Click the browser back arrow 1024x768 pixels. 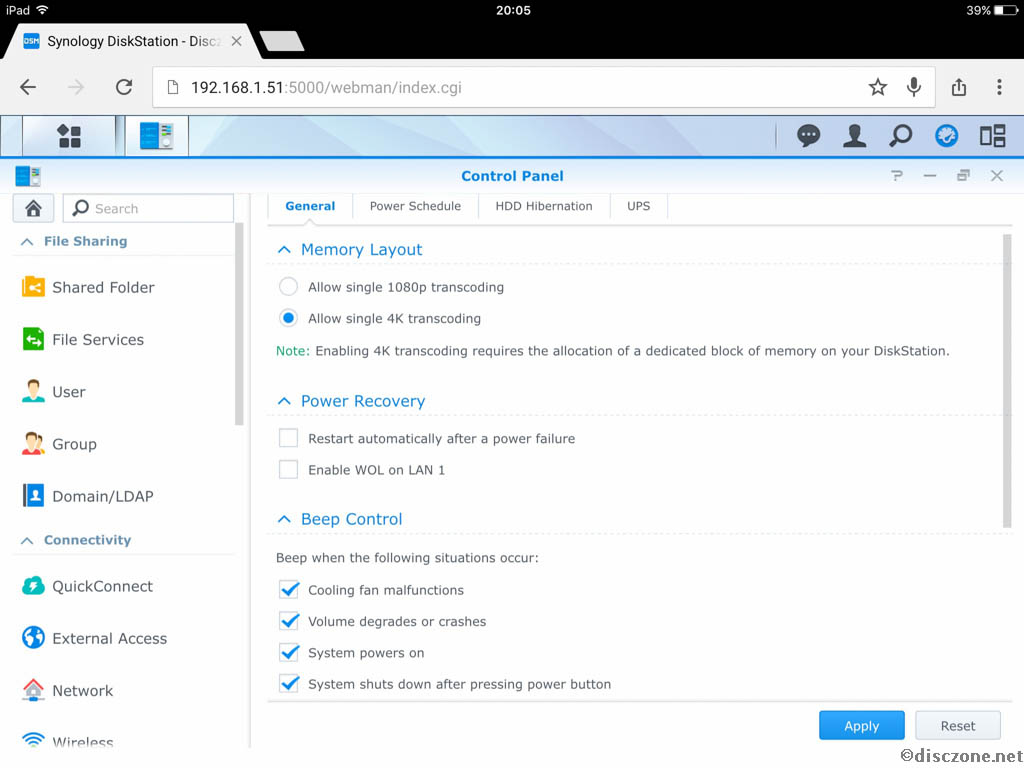tap(28, 87)
